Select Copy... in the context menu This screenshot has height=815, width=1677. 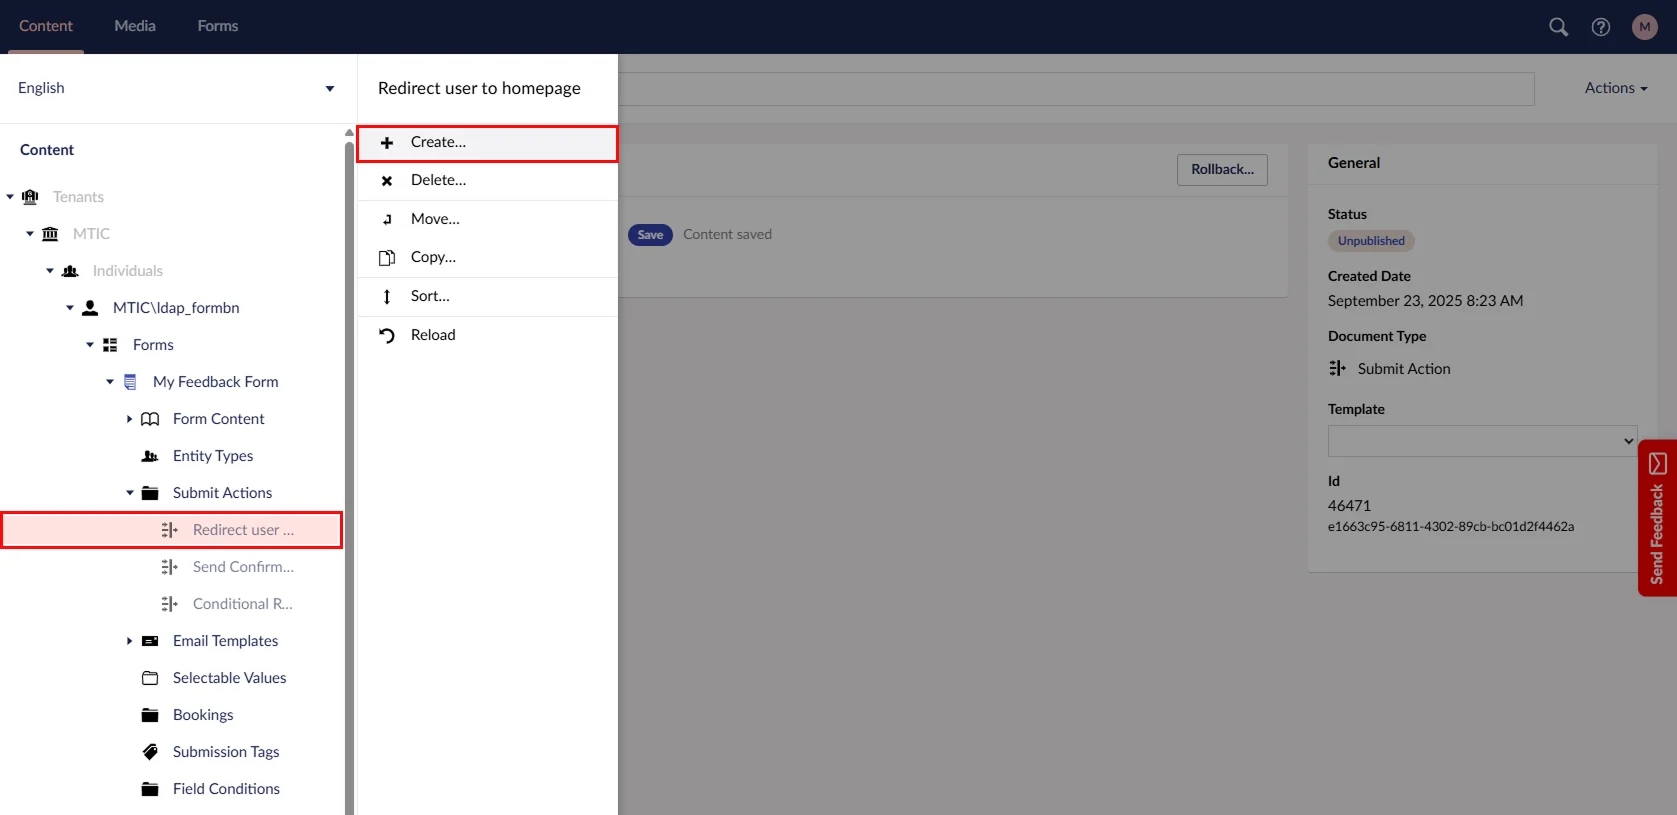(433, 257)
